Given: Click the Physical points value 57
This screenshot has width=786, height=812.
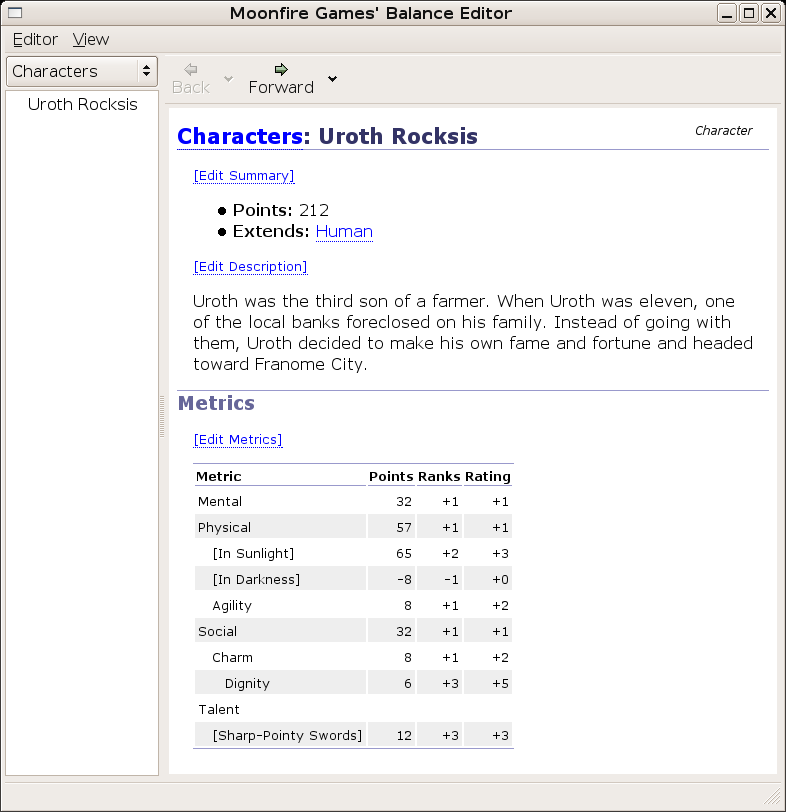Looking at the screenshot, I should [x=404, y=528].
